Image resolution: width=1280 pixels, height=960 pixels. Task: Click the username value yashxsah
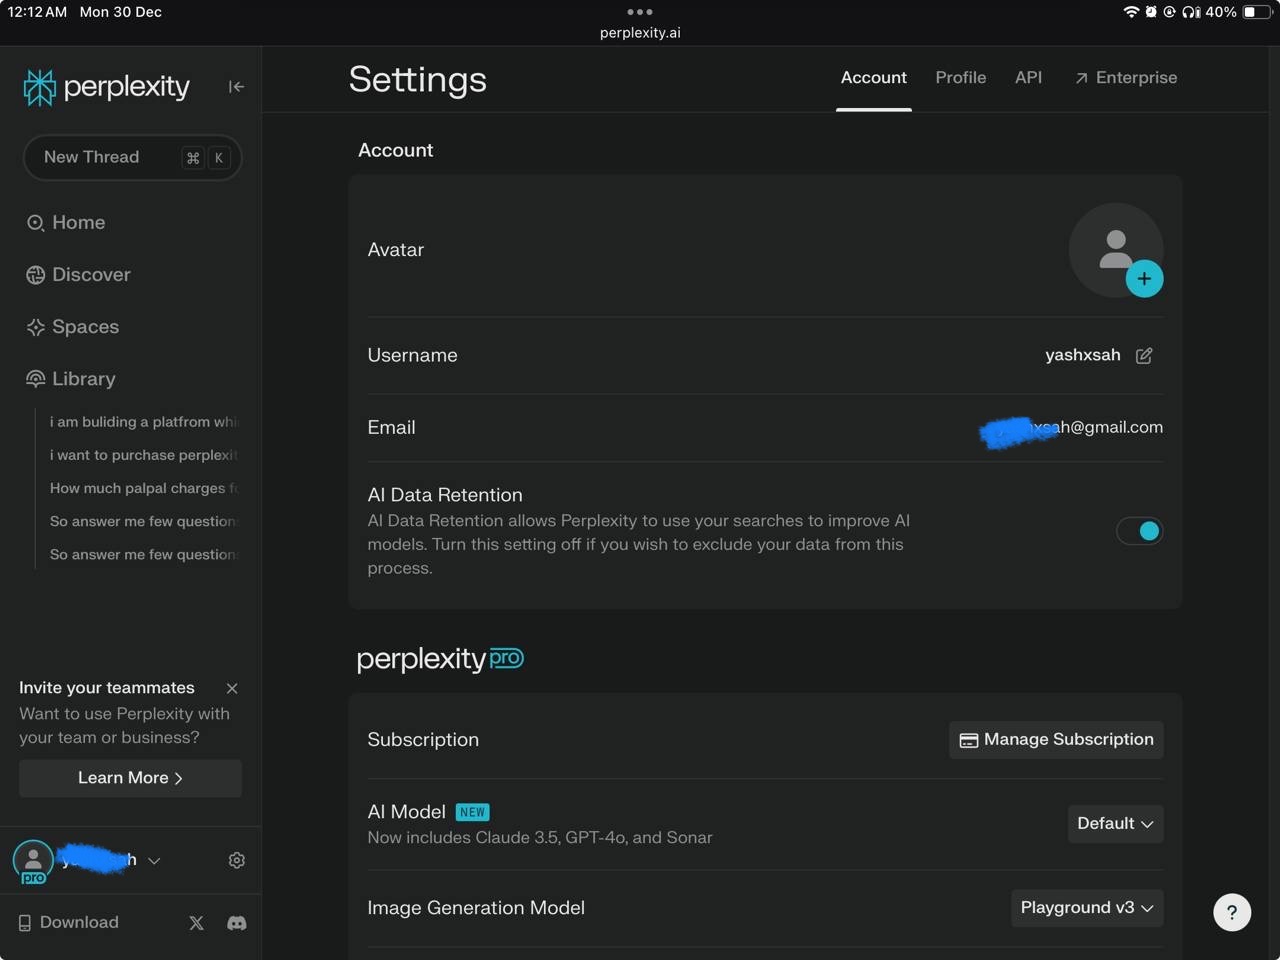[x=1083, y=355]
